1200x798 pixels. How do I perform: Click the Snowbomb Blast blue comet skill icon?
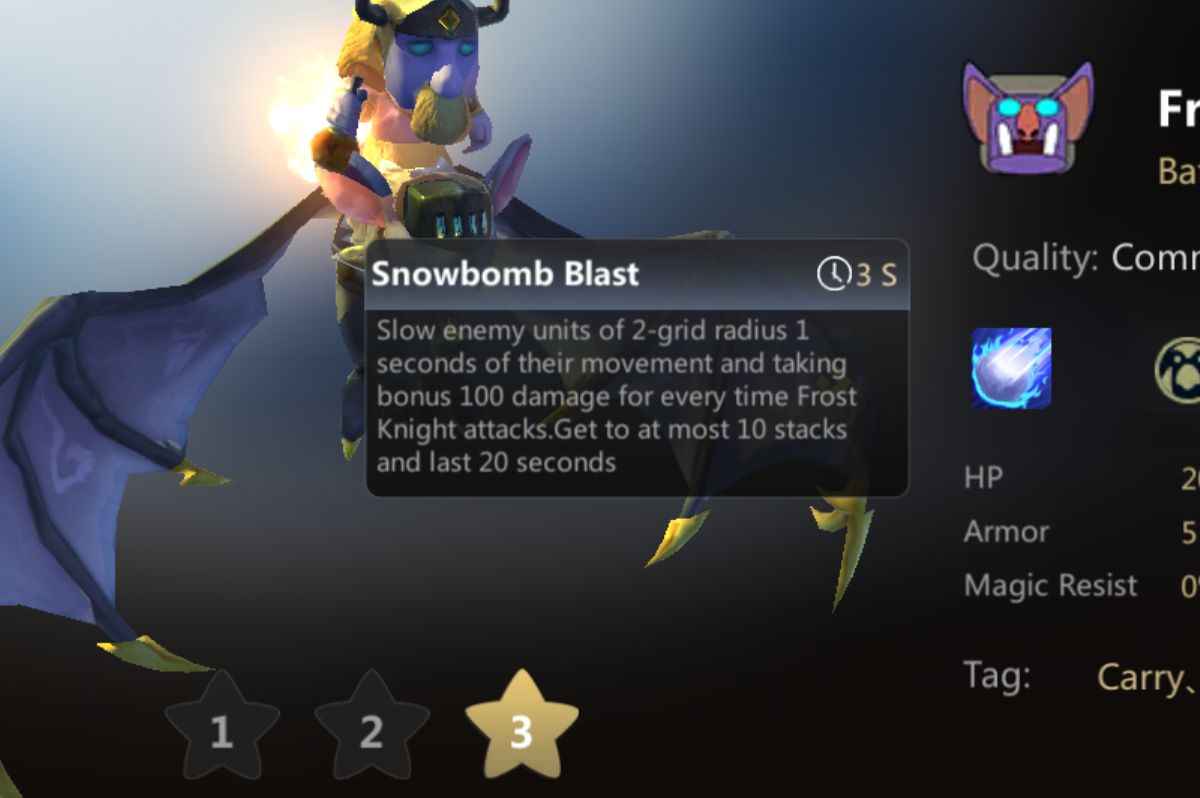coord(1011,368)
